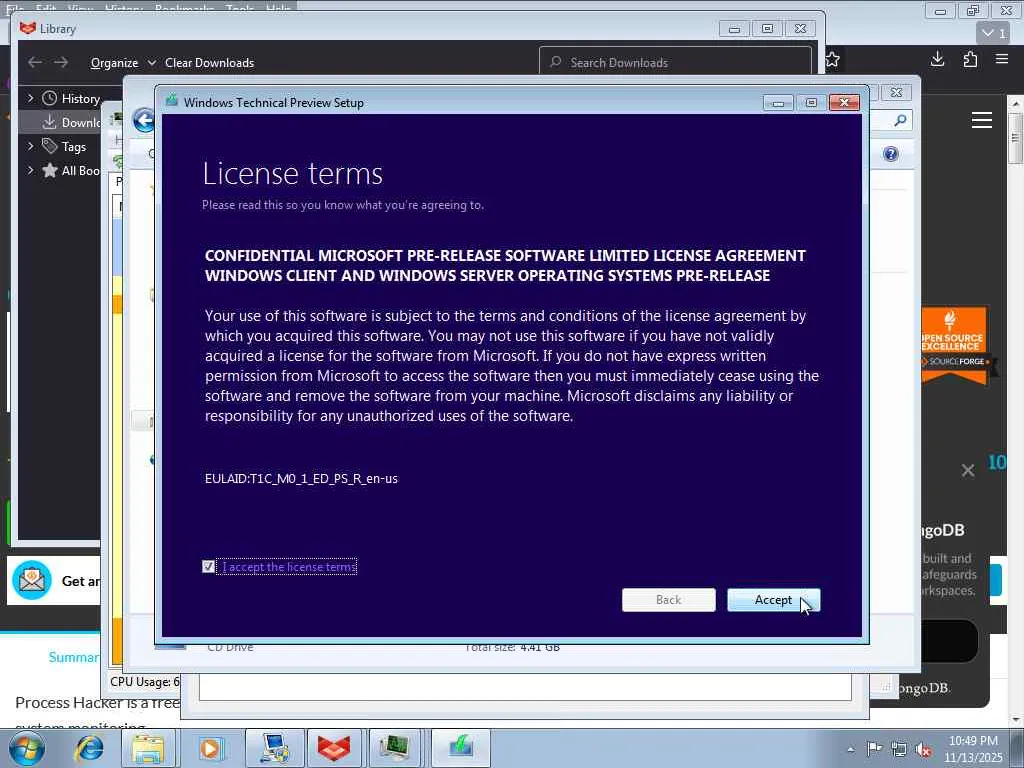Expand the History tree item
This screenshot has height=768, width=1024.
30,98
